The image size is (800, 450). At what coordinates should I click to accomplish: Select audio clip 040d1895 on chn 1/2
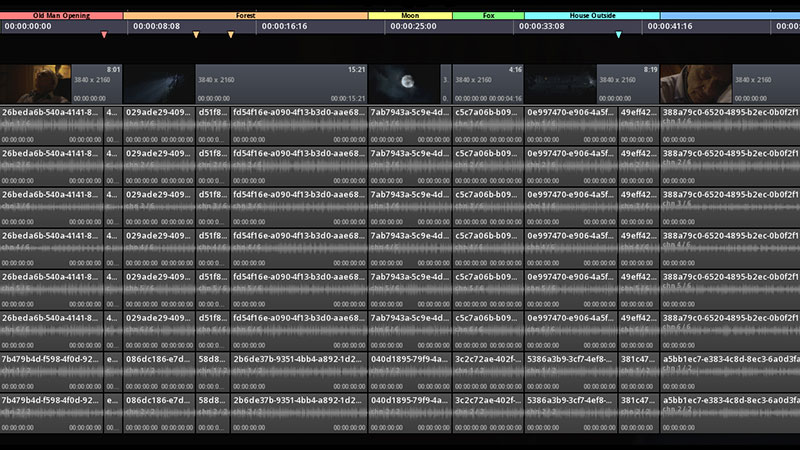click(x=410, y=372)
